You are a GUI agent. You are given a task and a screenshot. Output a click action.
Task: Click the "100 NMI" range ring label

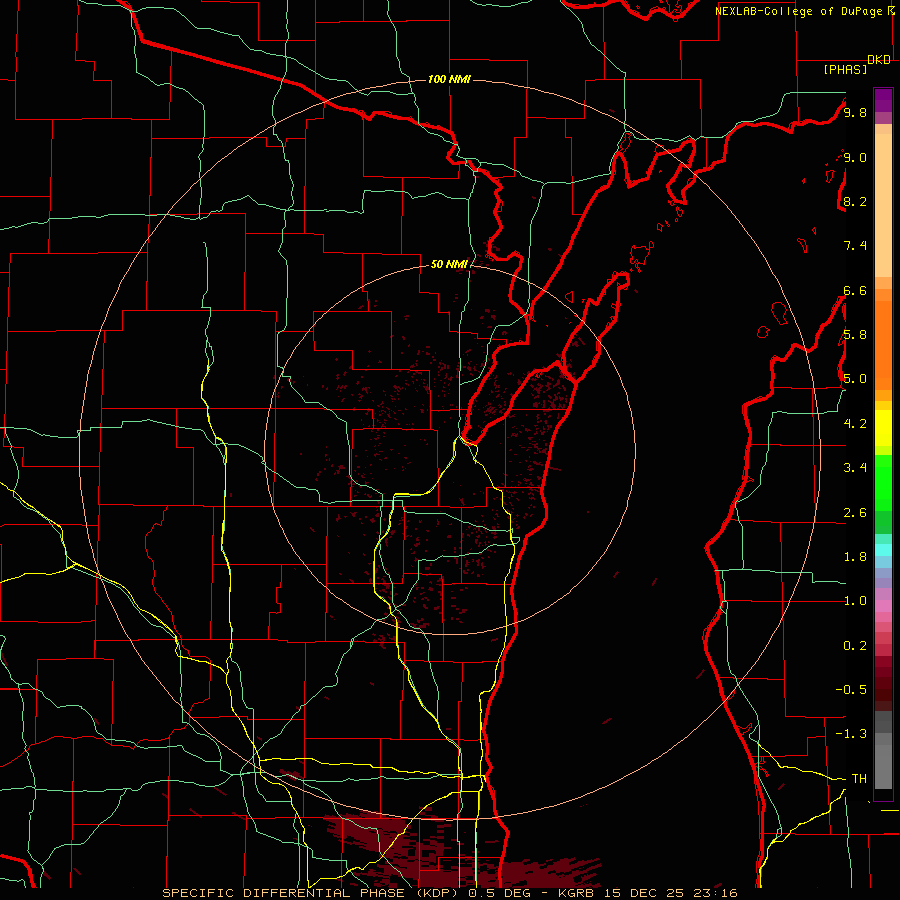[449, 79]
